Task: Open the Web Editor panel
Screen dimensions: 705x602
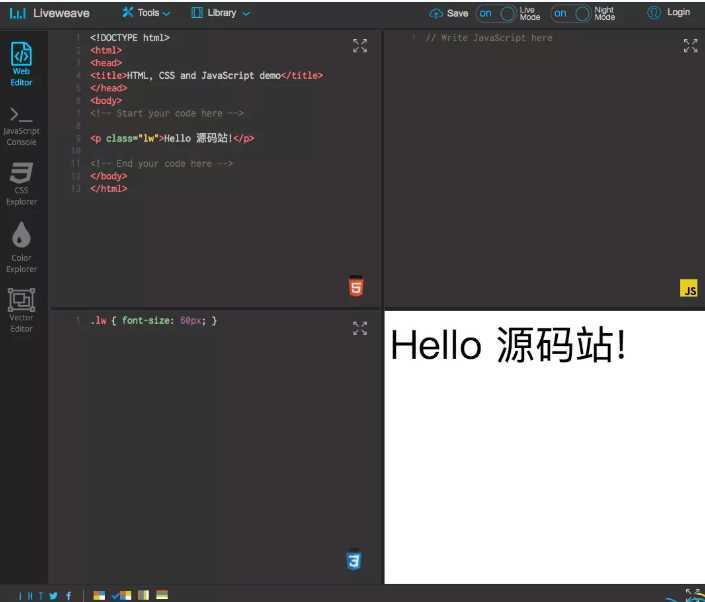Action: (21, 63)
